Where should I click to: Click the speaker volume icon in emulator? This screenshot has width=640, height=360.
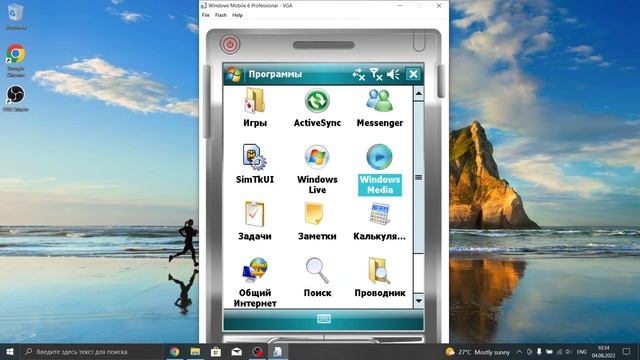pos(393,74)
